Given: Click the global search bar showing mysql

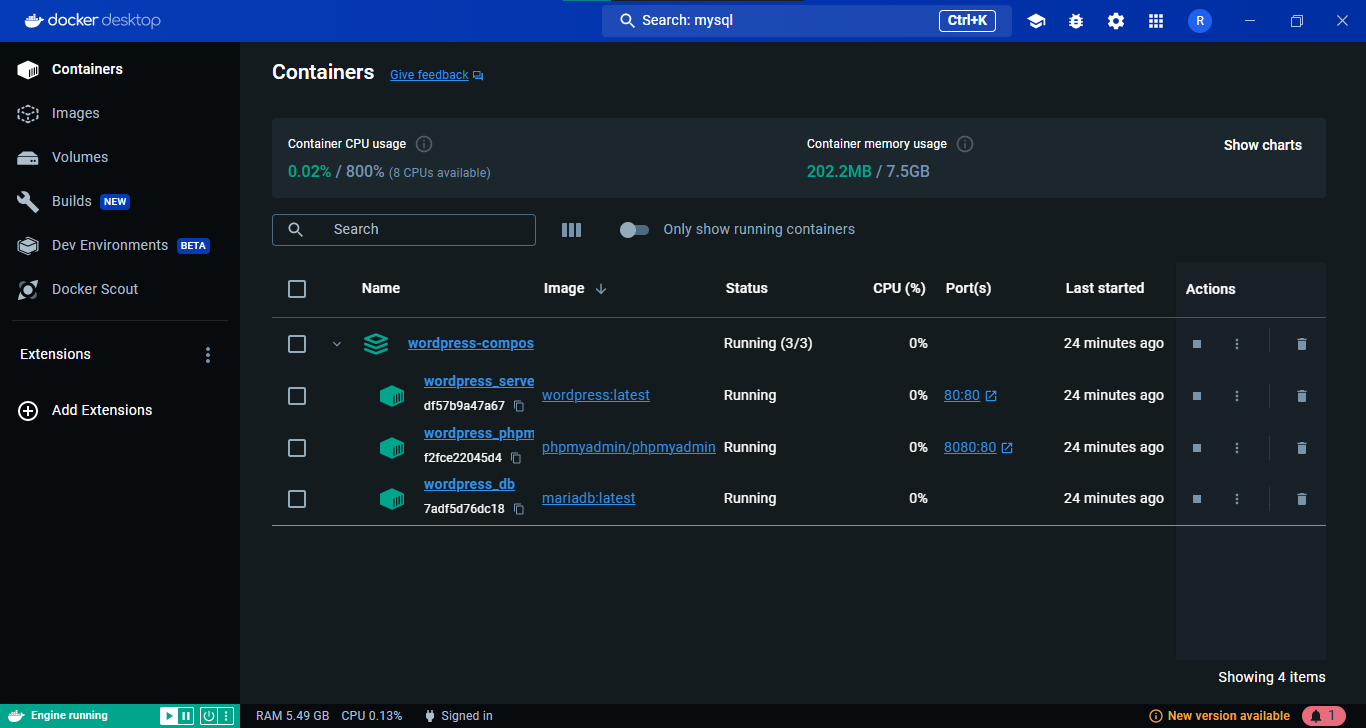Looking at the screenshot, I should click(807, 20).
